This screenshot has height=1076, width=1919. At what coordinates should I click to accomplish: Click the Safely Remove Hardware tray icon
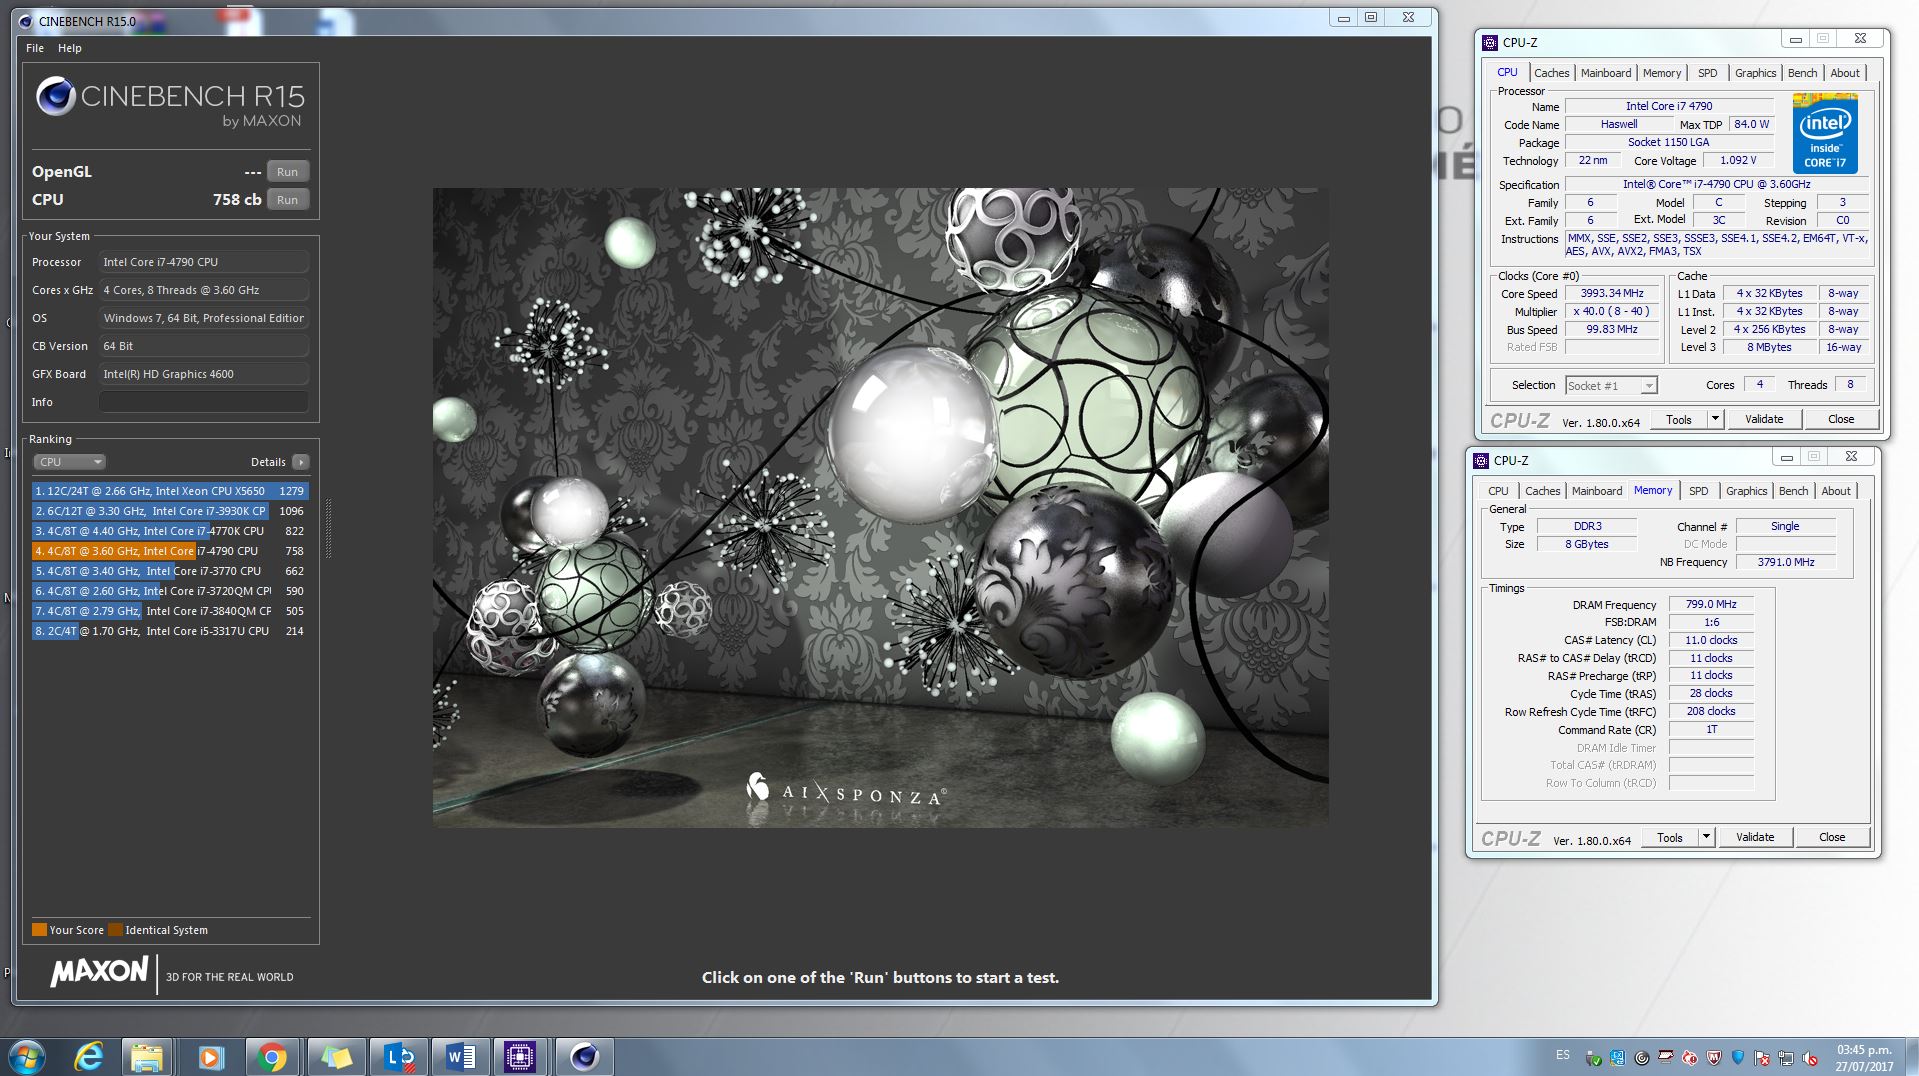pos(1594,1058)
